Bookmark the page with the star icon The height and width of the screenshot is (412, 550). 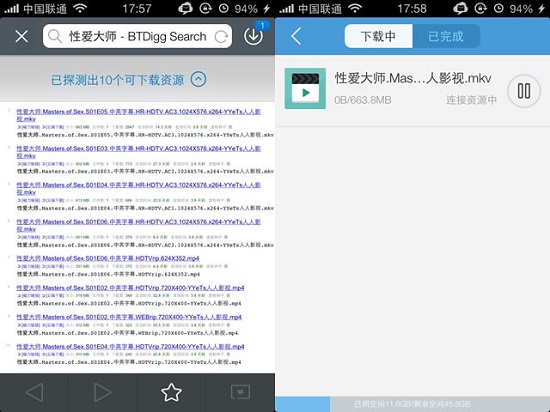click(171, 392)
